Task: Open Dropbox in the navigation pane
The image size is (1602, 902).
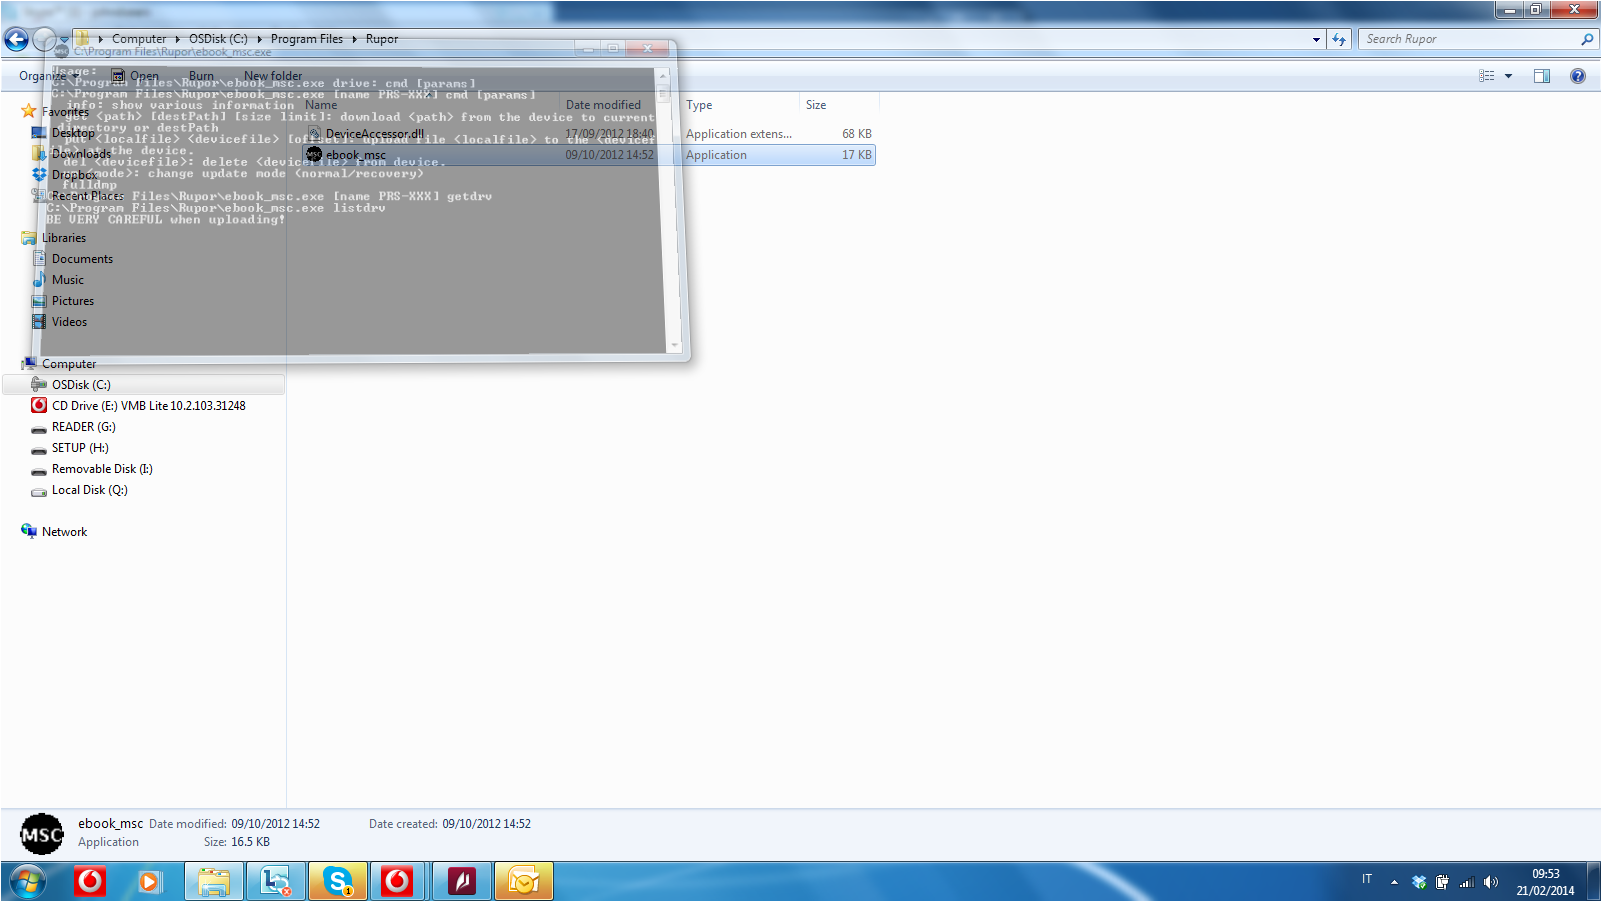Action: pyautogui.click(x=75, y=175)
